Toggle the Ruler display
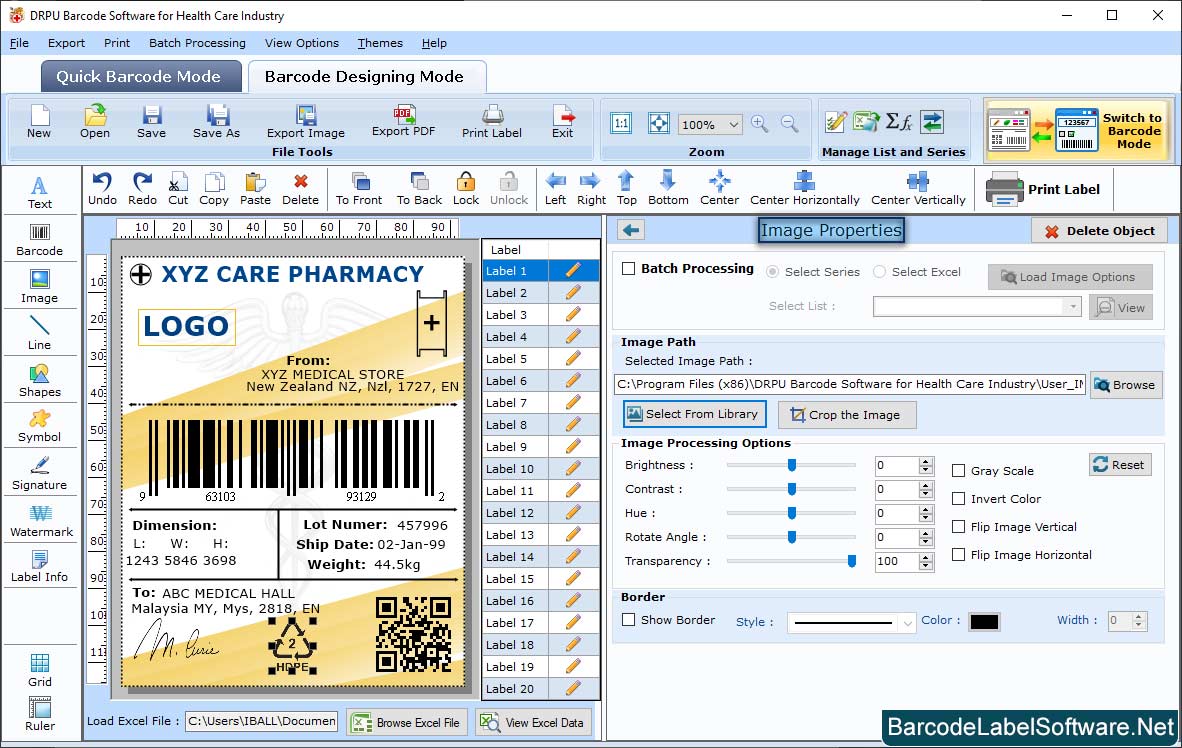Image resolution: width=1182 pixels, height=748 pixels. pos(39,714)
